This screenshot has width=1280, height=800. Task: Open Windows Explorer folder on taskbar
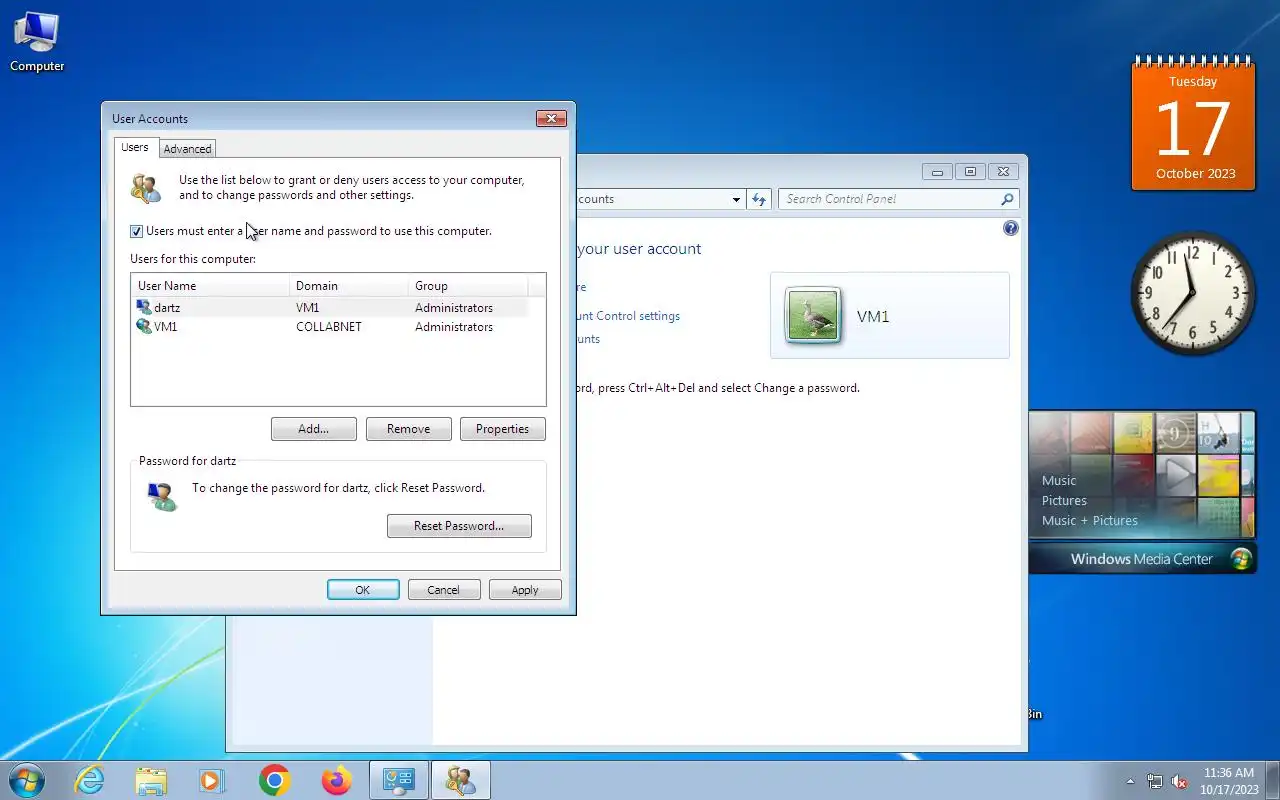tap(151, 780)
